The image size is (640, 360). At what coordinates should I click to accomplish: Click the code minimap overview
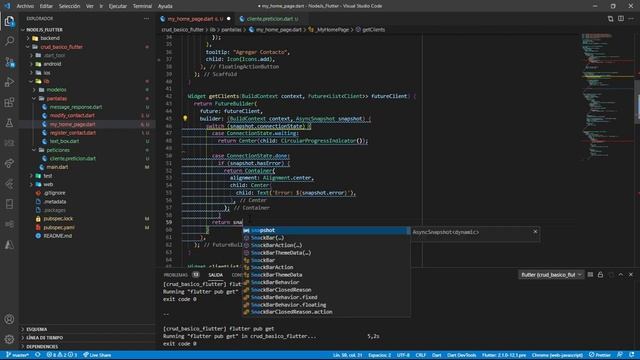coord(606,98)
